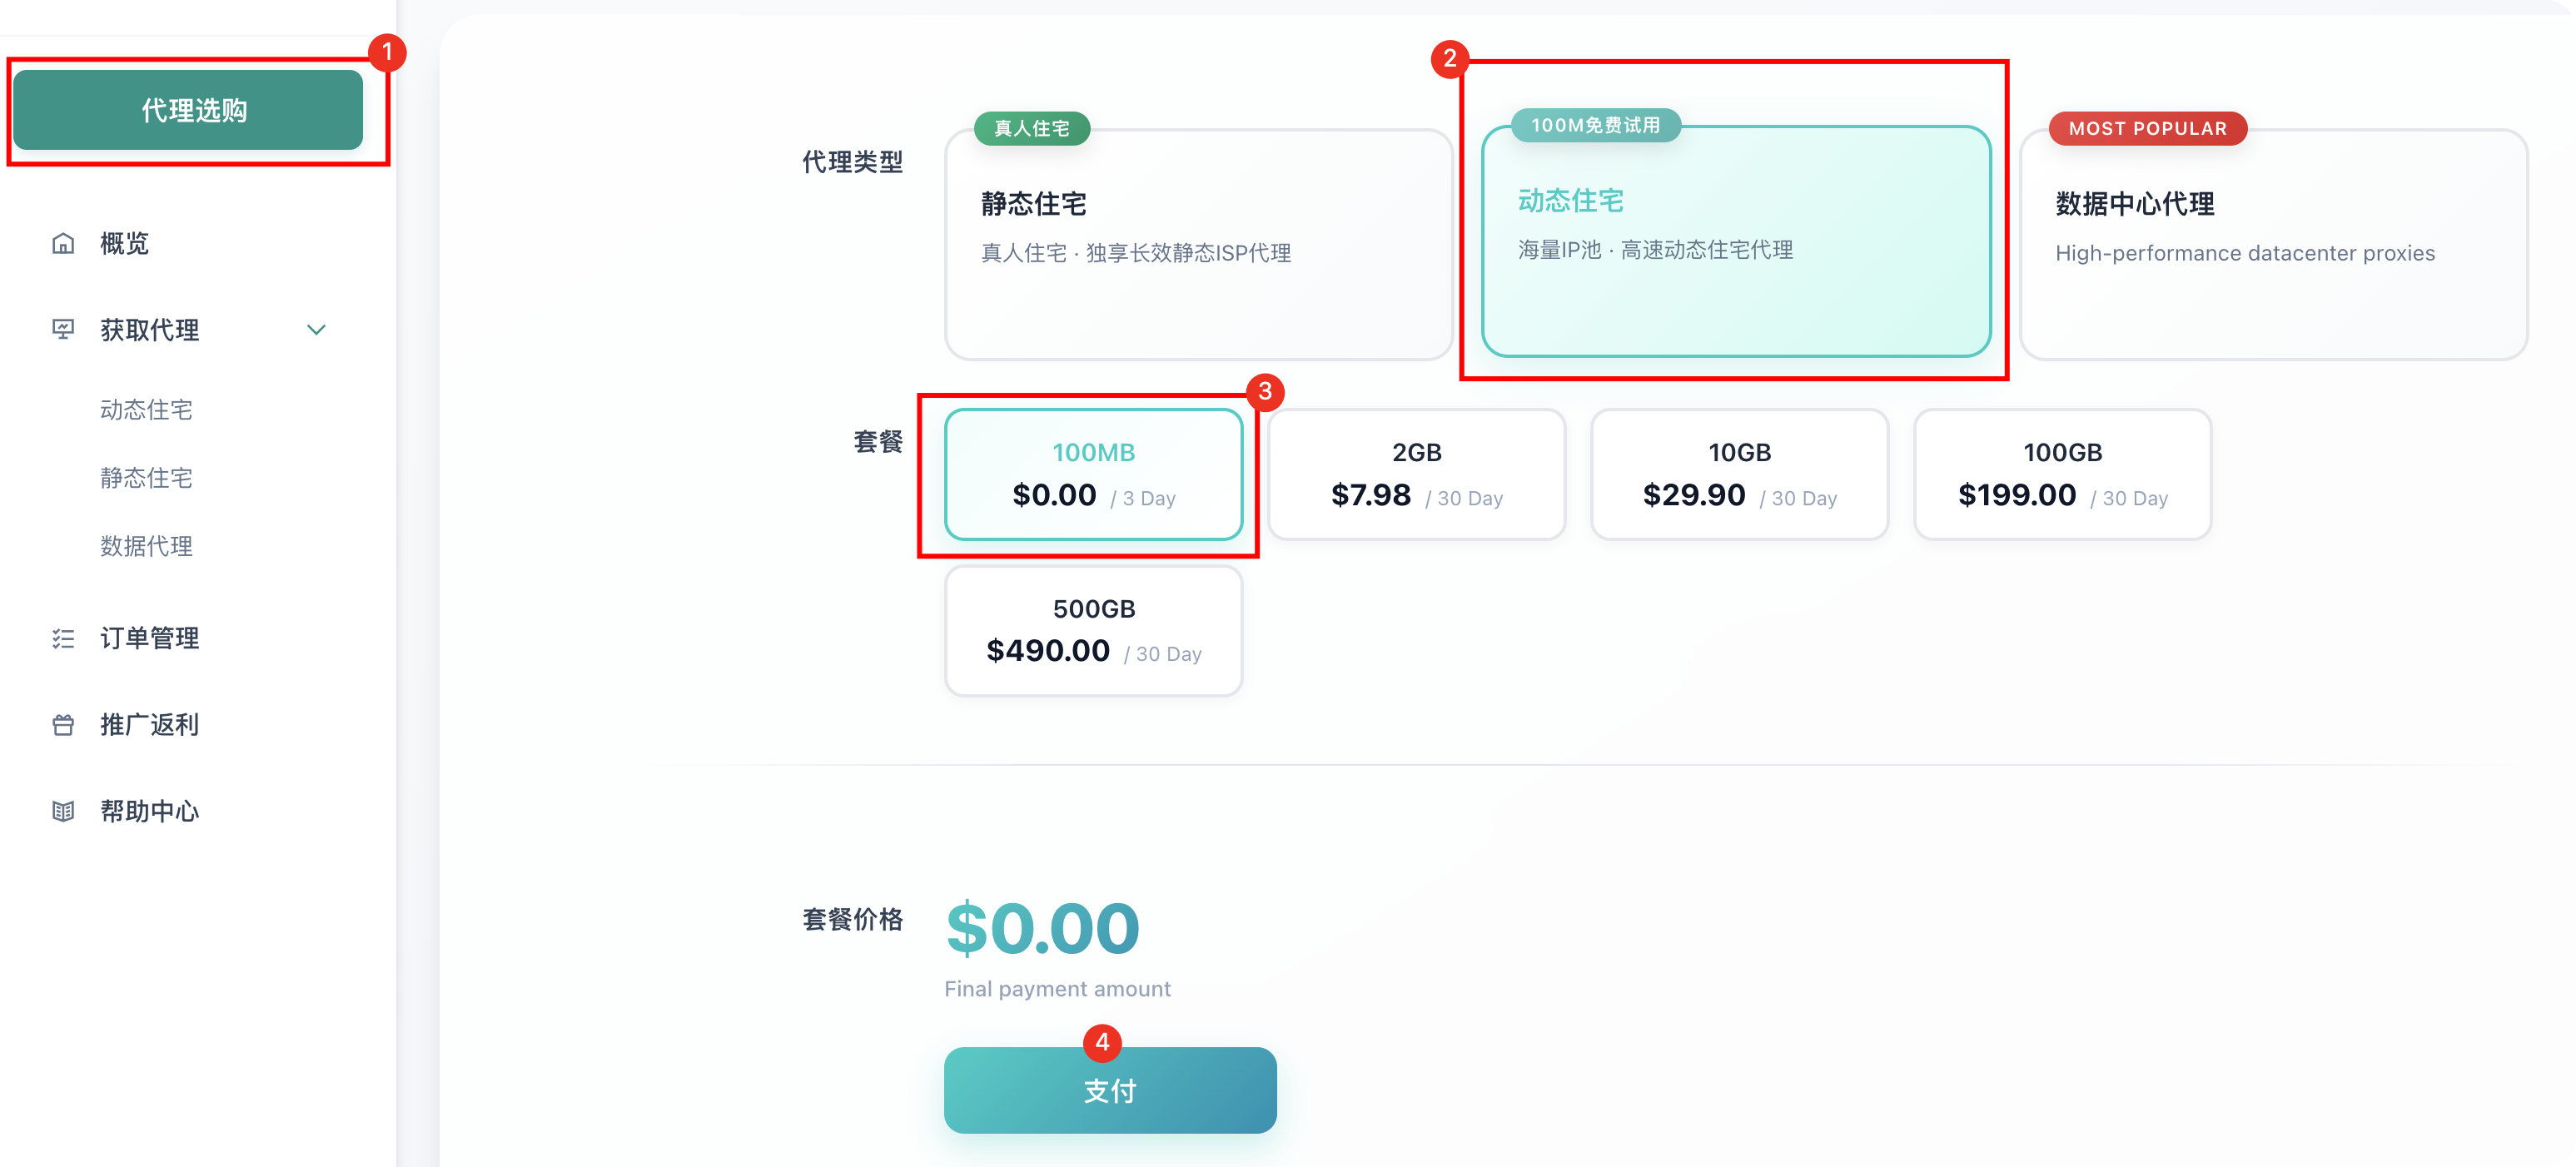Image resolution: width=2576 pixels, height=1167 pixels.
Task: Open 动态住宅 in the sidebar submenu
Action: click(146, 410)
